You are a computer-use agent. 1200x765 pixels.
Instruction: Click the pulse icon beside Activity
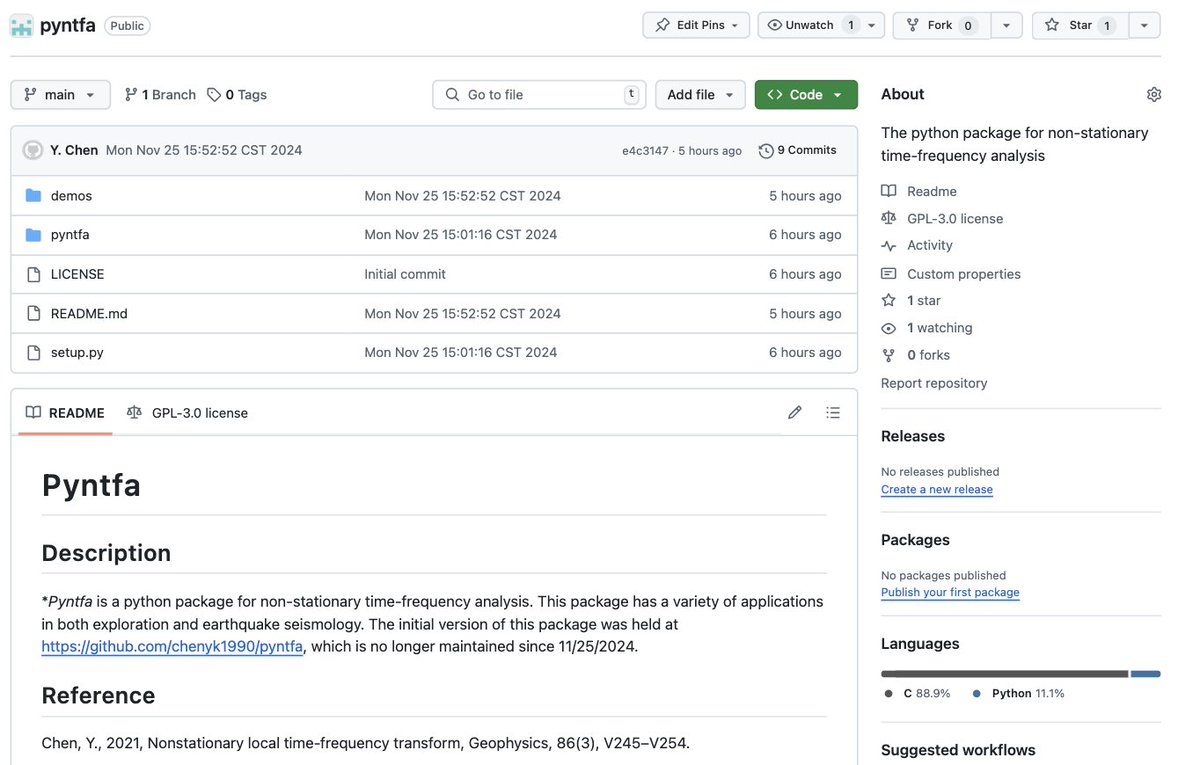pyautogui.click(x=888, y=245)
